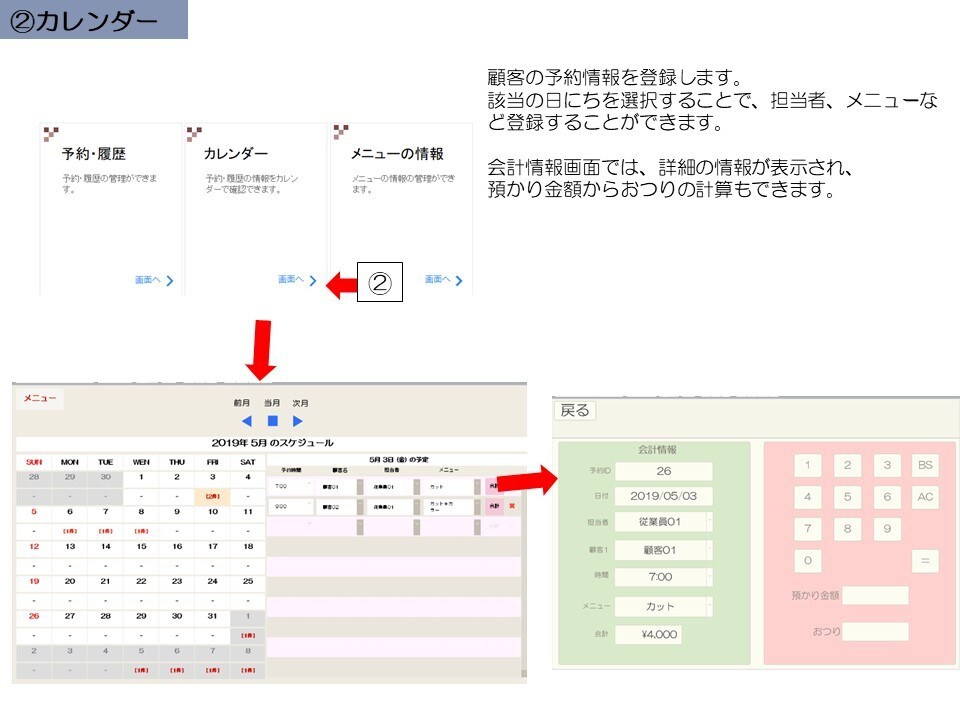Open the 担当者 dropdown showing 従業員01
This screenshot has width=960, height=720.
click(664, 522)
